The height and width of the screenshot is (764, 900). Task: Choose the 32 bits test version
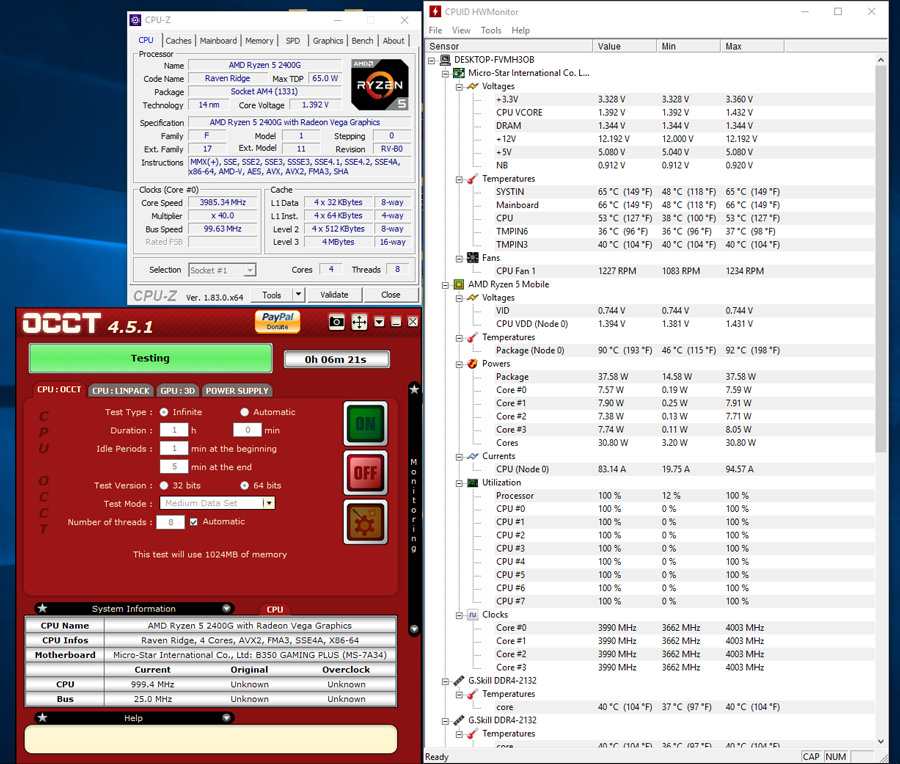(164, 485)
